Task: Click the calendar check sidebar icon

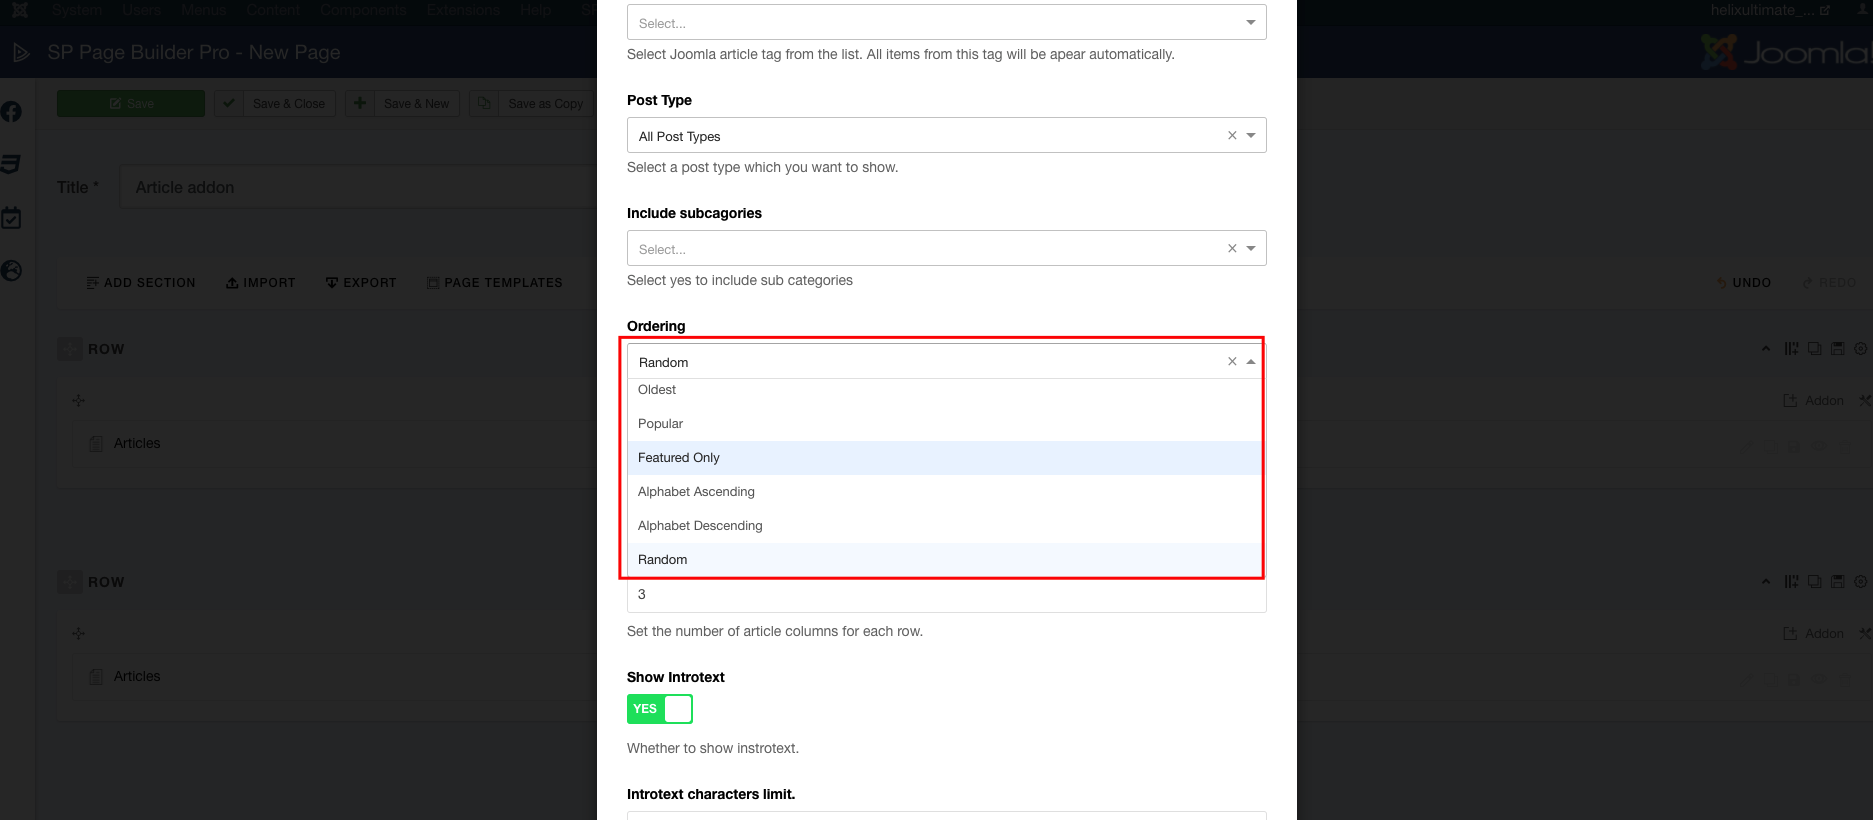Action: tap(11, 218)
